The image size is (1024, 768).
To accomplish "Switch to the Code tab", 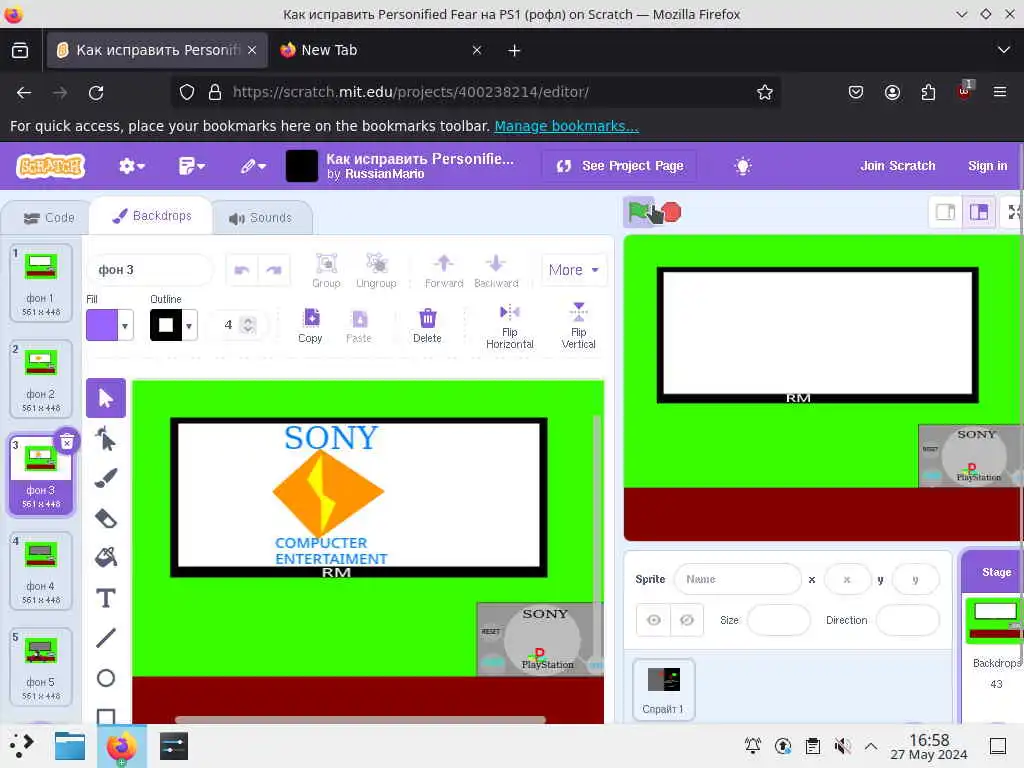I will coord(49,217).
